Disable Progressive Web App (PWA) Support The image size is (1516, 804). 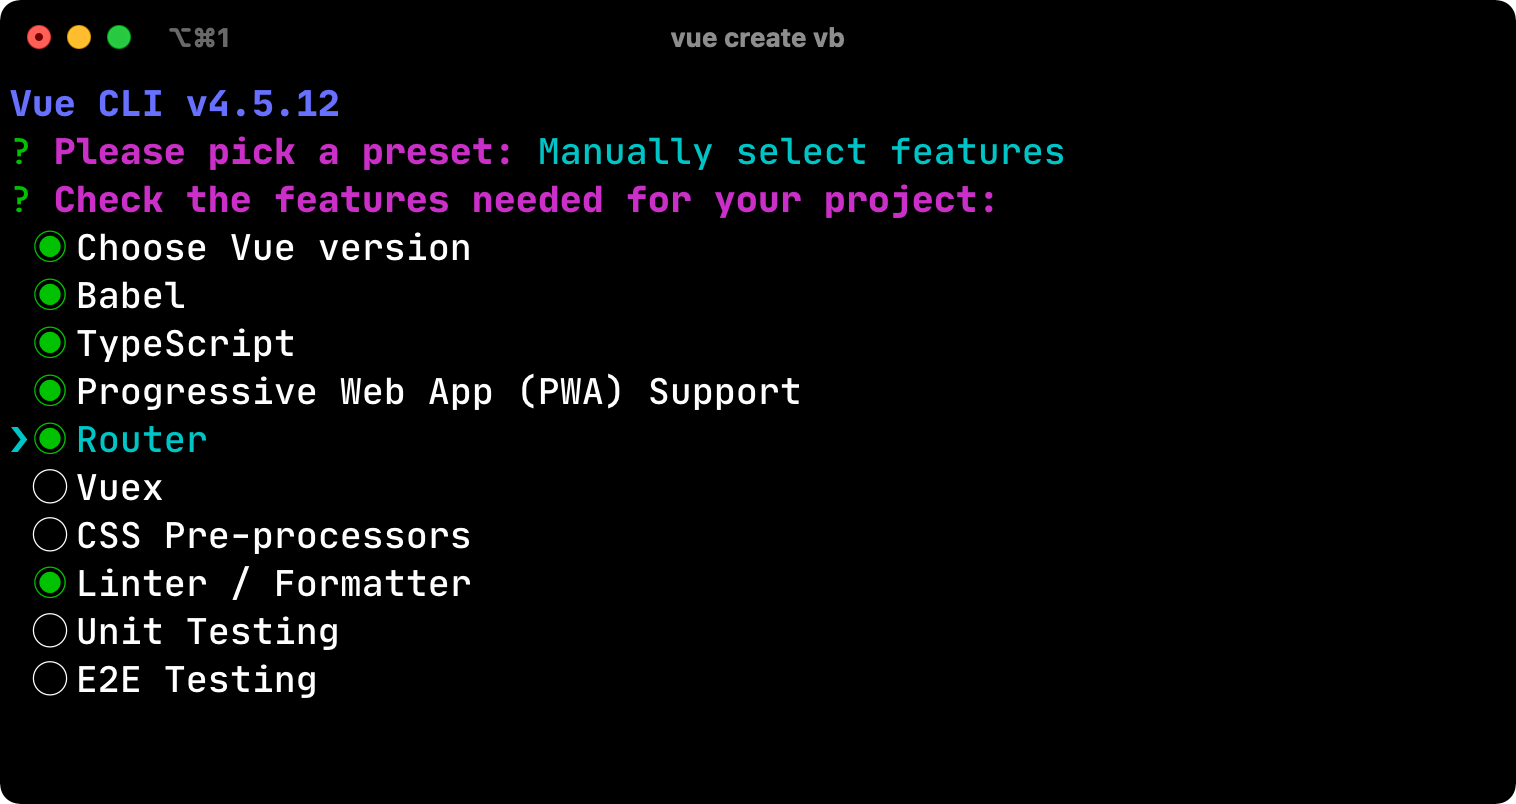(x=50, y=391)
